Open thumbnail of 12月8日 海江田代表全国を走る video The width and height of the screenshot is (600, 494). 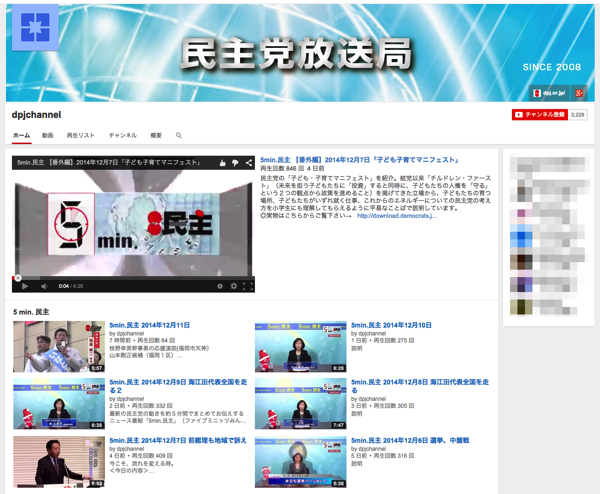(301, 404)
